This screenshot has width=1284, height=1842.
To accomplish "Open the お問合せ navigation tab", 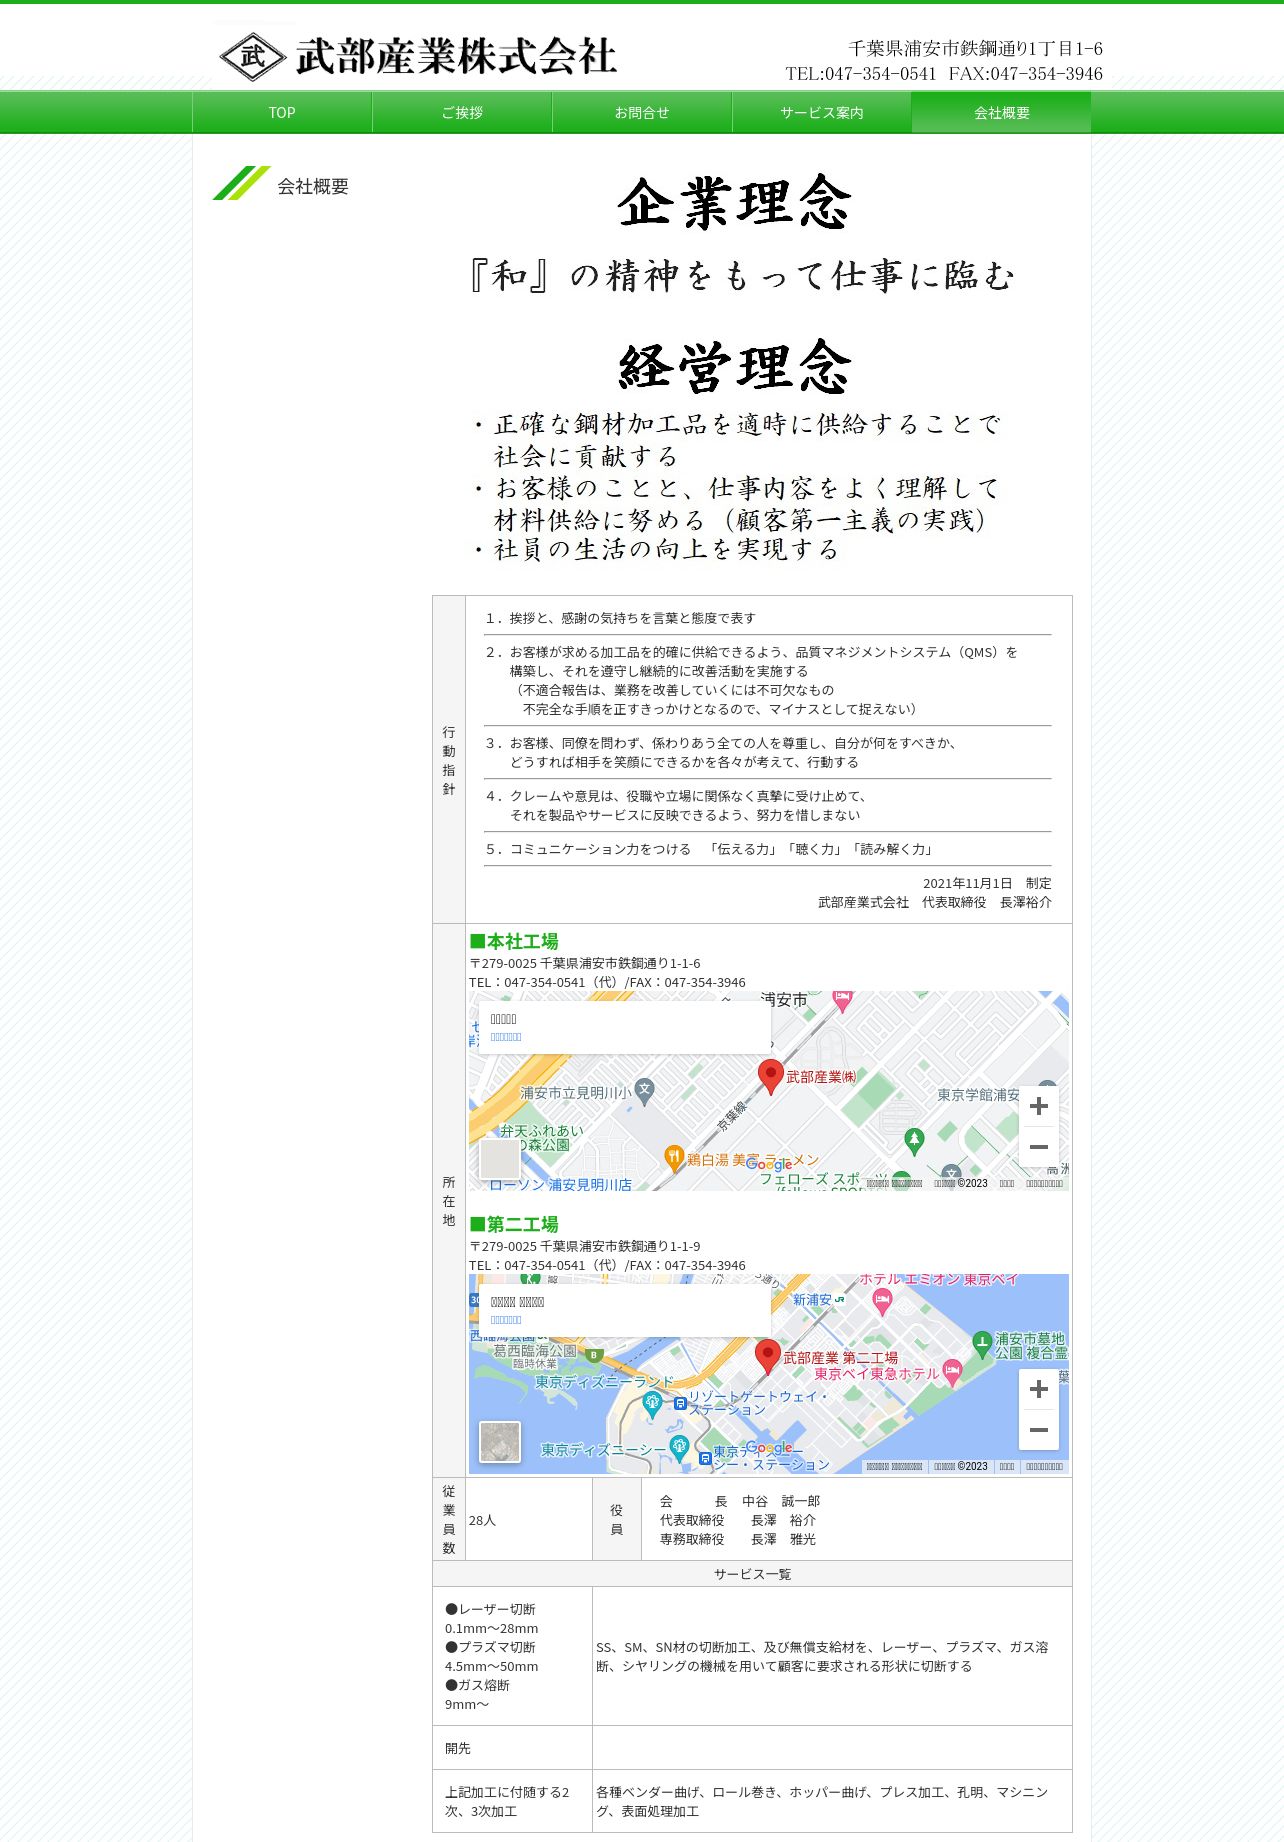I will click(x=642, y=113).
